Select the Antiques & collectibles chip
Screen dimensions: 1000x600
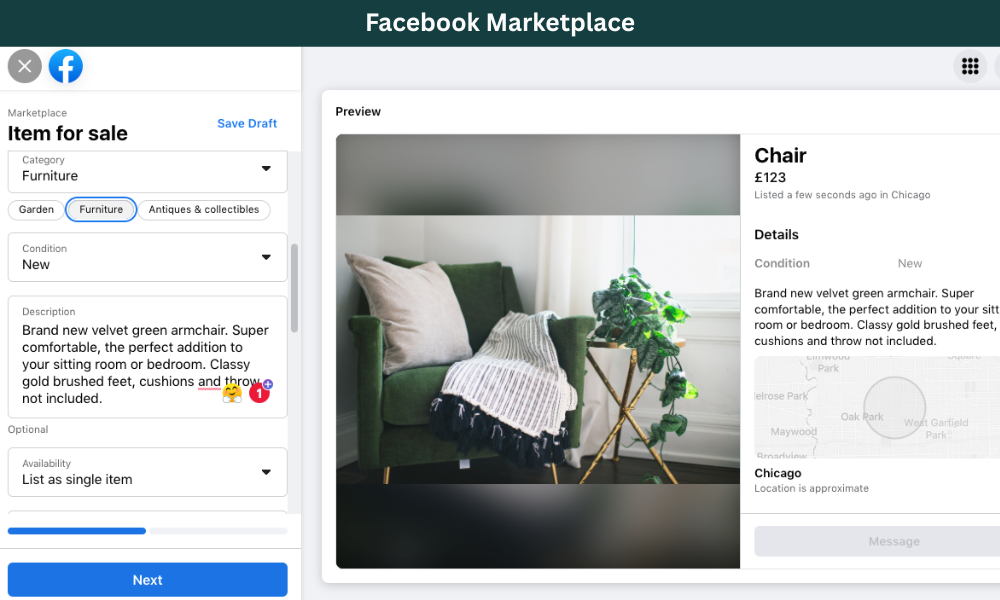tap(204, 209)
